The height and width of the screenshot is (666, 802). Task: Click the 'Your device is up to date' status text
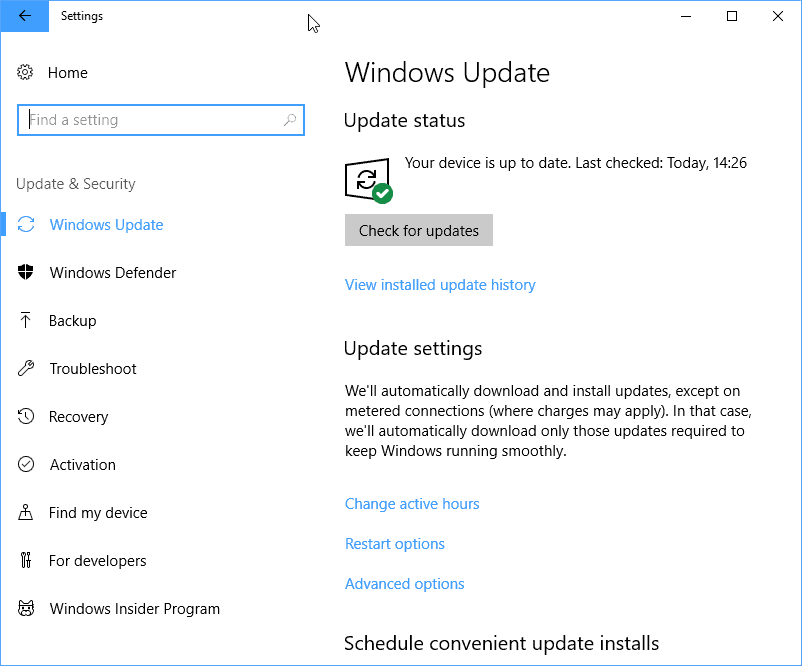(576, 163)
